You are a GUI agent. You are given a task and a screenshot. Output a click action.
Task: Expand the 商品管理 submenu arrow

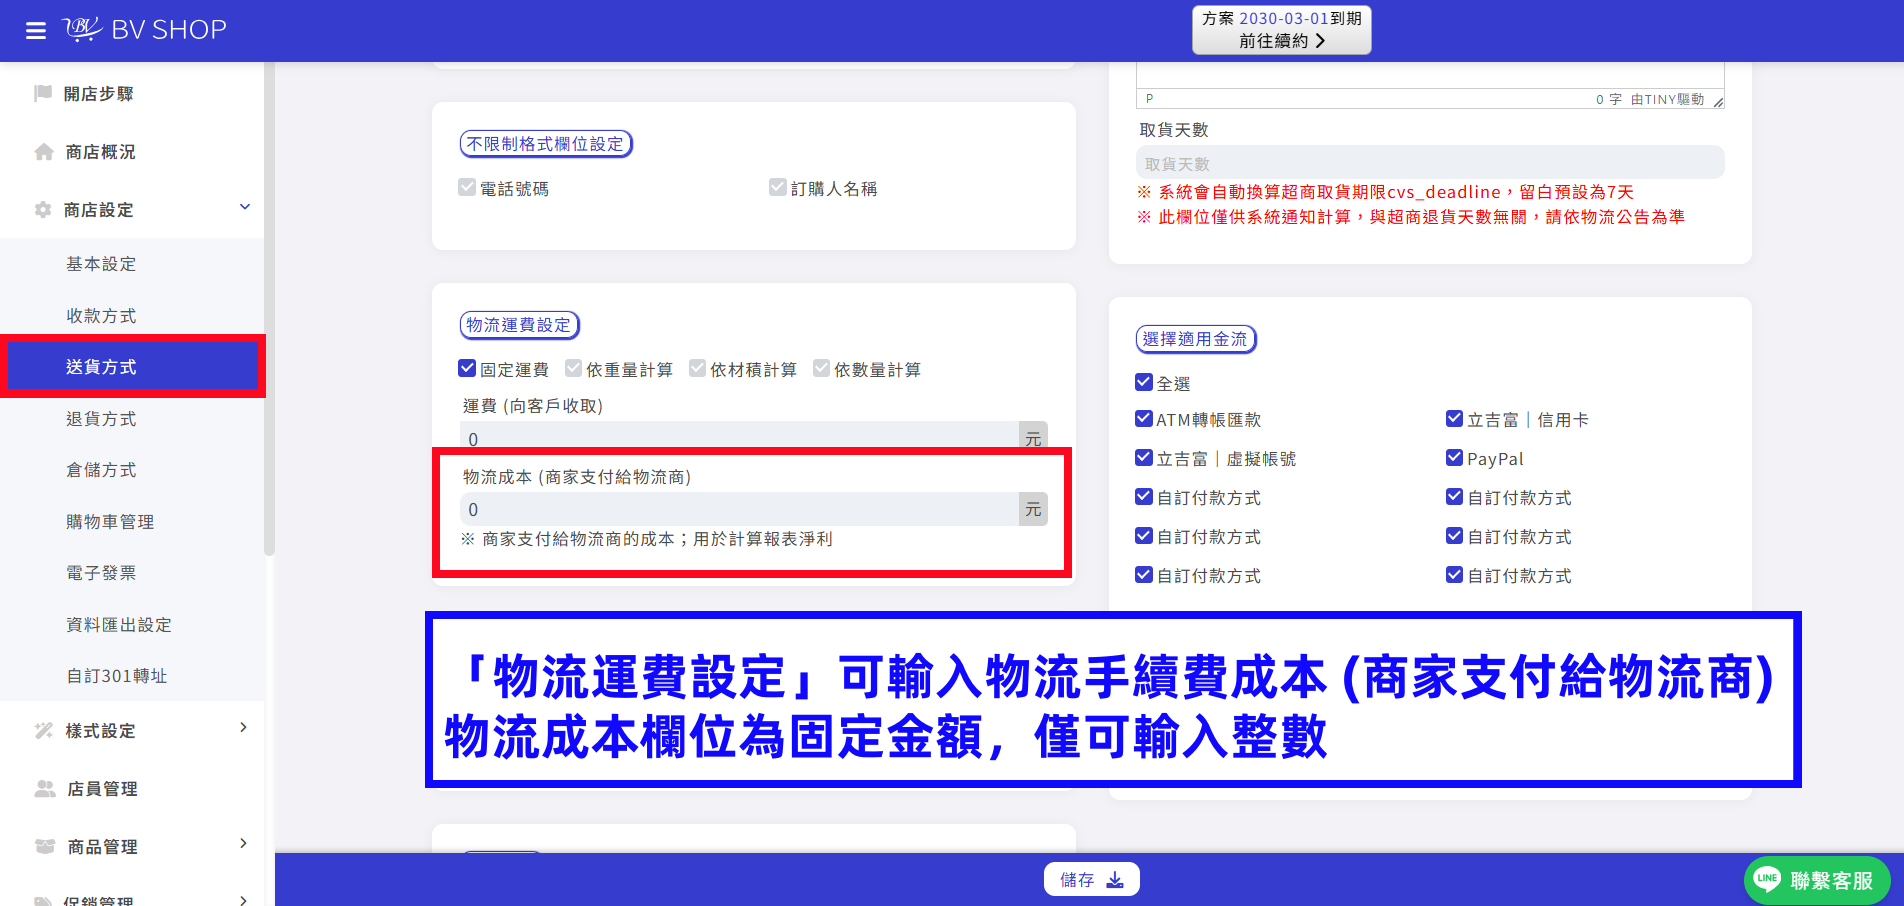tap(243, 844)
